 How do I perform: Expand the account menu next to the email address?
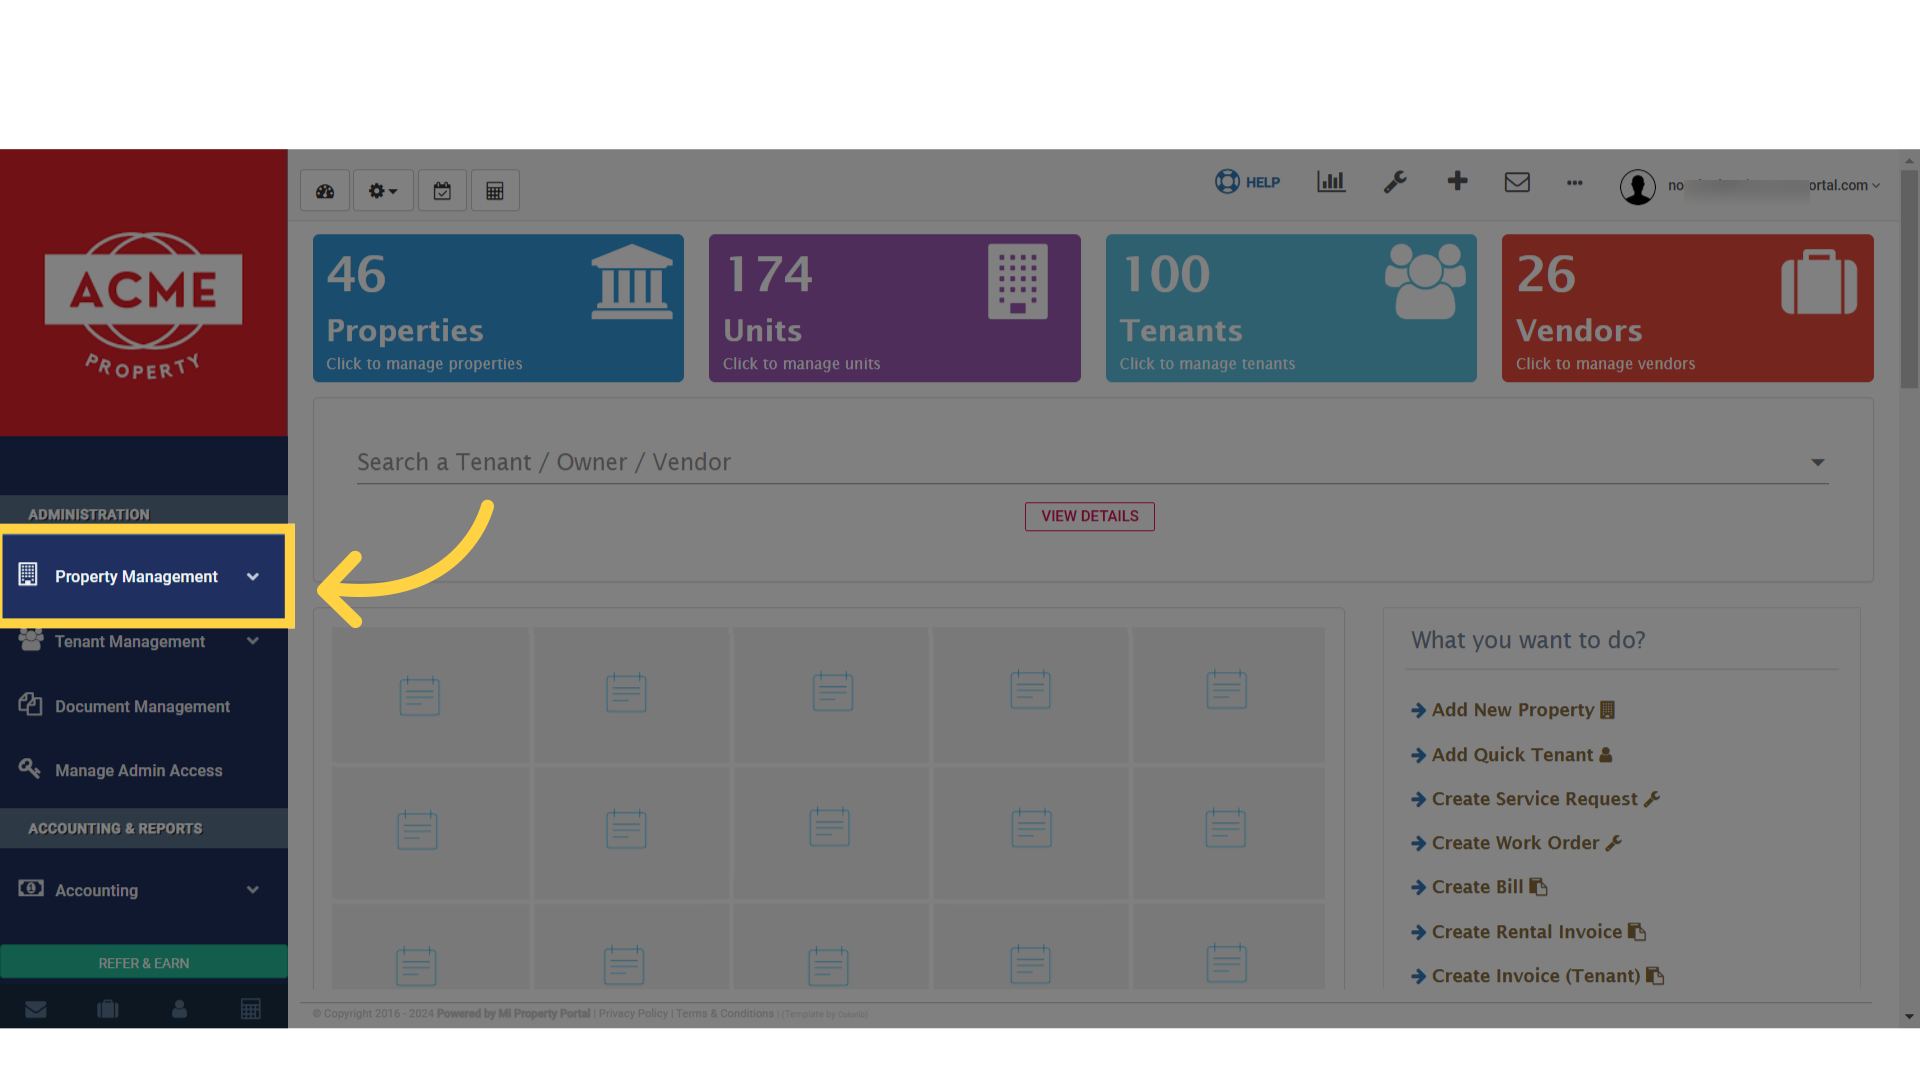pyautogui.click(x=1875, y=185)
